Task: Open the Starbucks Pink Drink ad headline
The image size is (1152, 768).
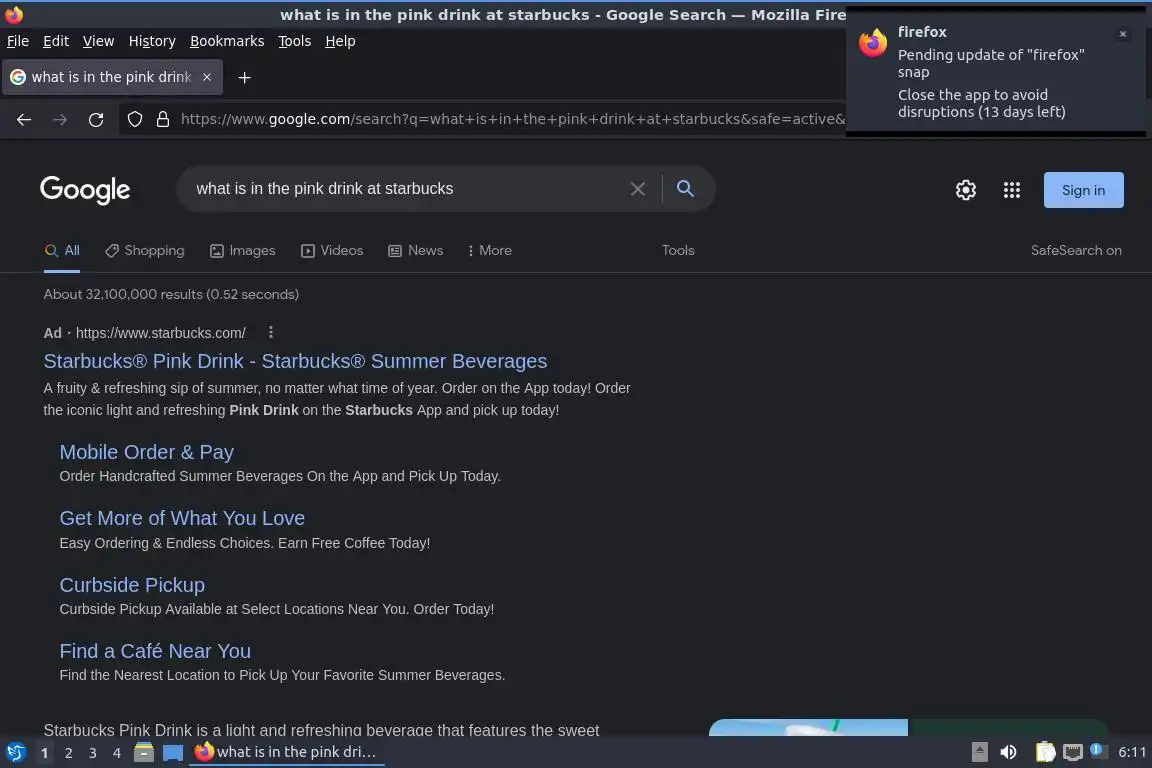Action: tap(295, 362)
